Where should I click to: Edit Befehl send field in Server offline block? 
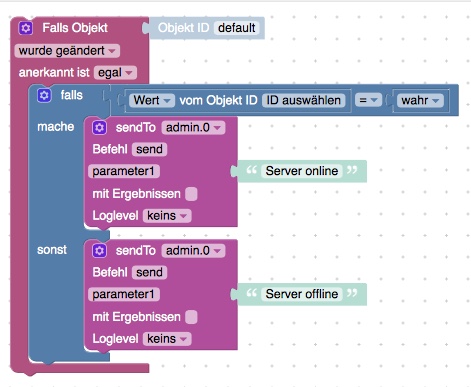click(149, 272)
